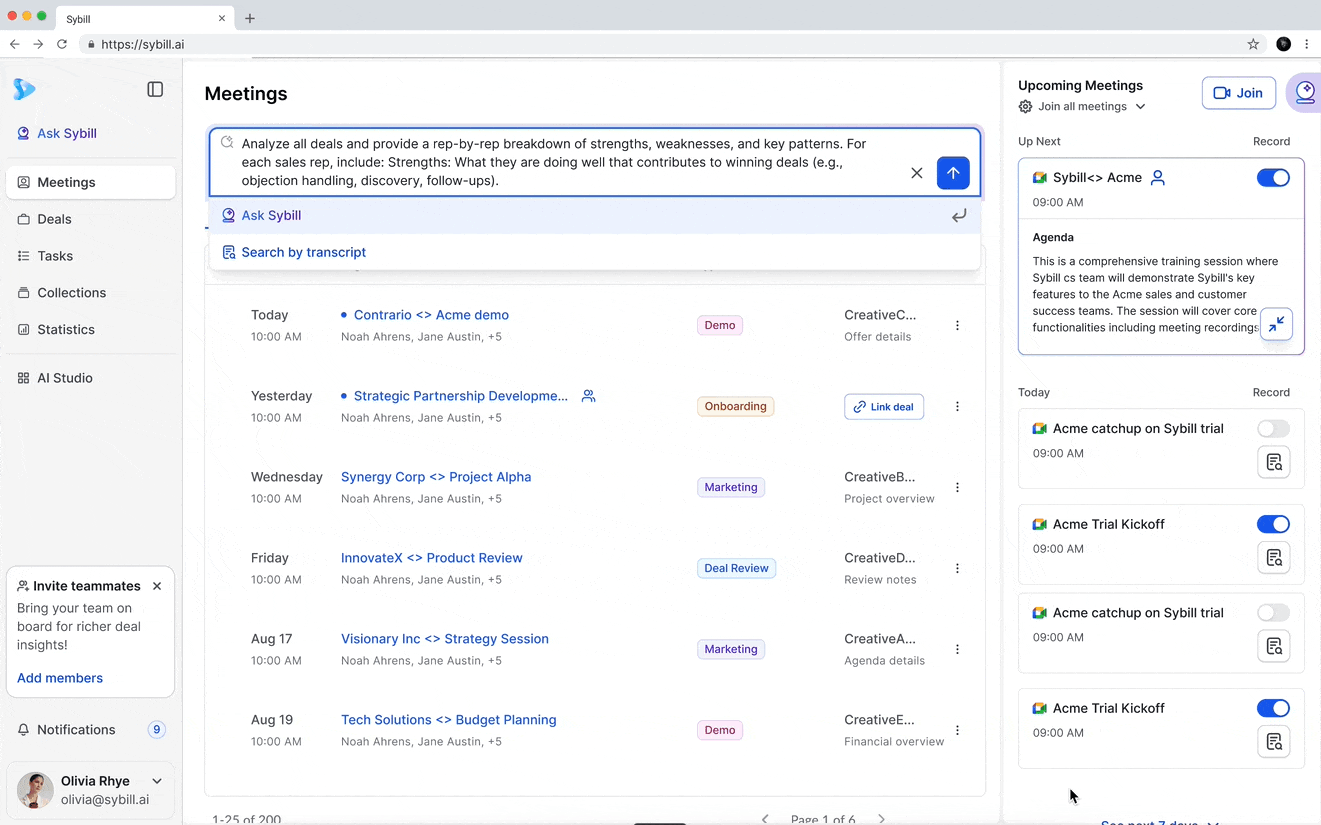Click the Link deal button

pyautogui.click(x=884, y=407)
